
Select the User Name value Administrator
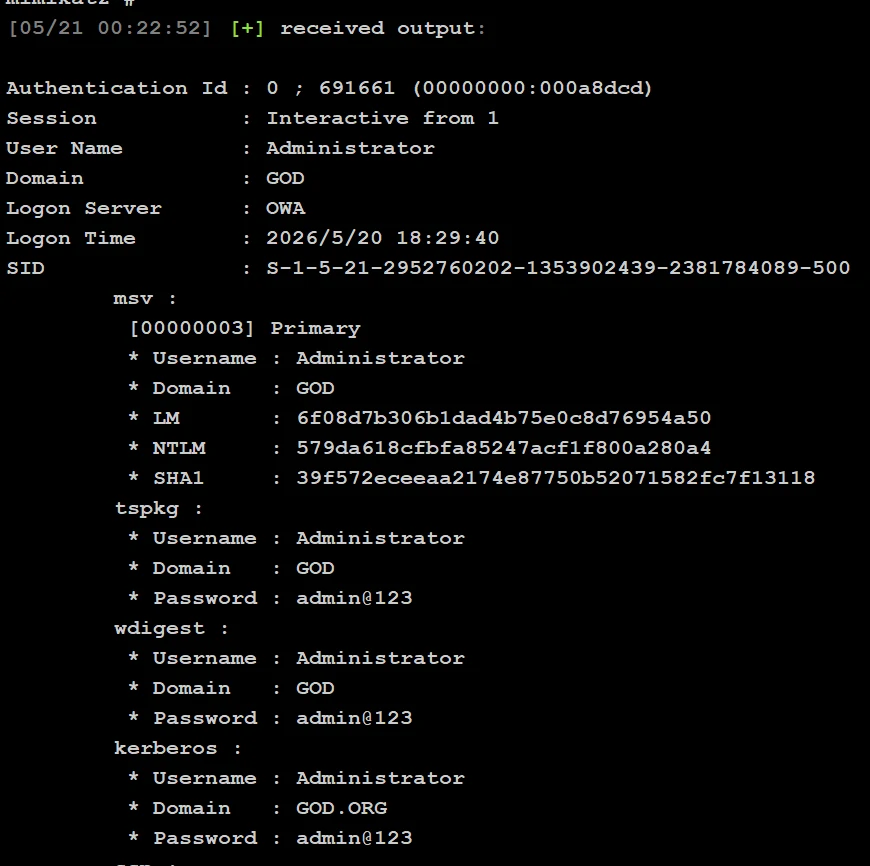point(350,148)
